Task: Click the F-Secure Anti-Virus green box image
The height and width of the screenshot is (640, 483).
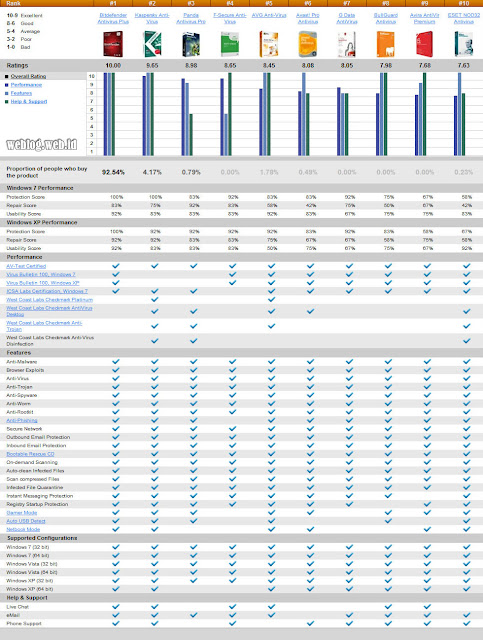Action: [x=229, y=44]
